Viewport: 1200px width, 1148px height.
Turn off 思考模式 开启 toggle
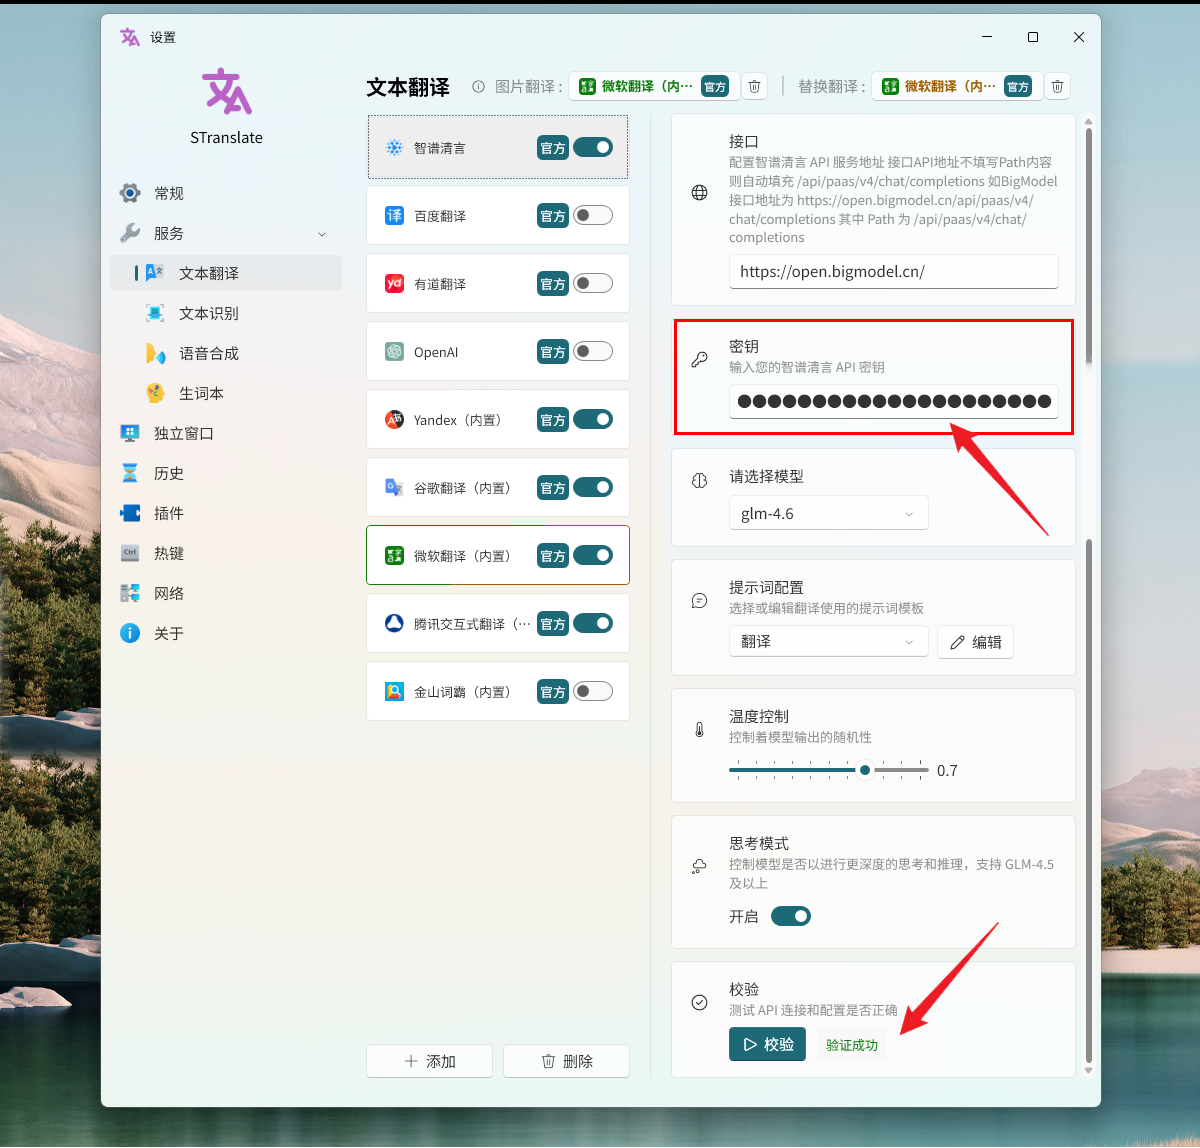[791, 917]
